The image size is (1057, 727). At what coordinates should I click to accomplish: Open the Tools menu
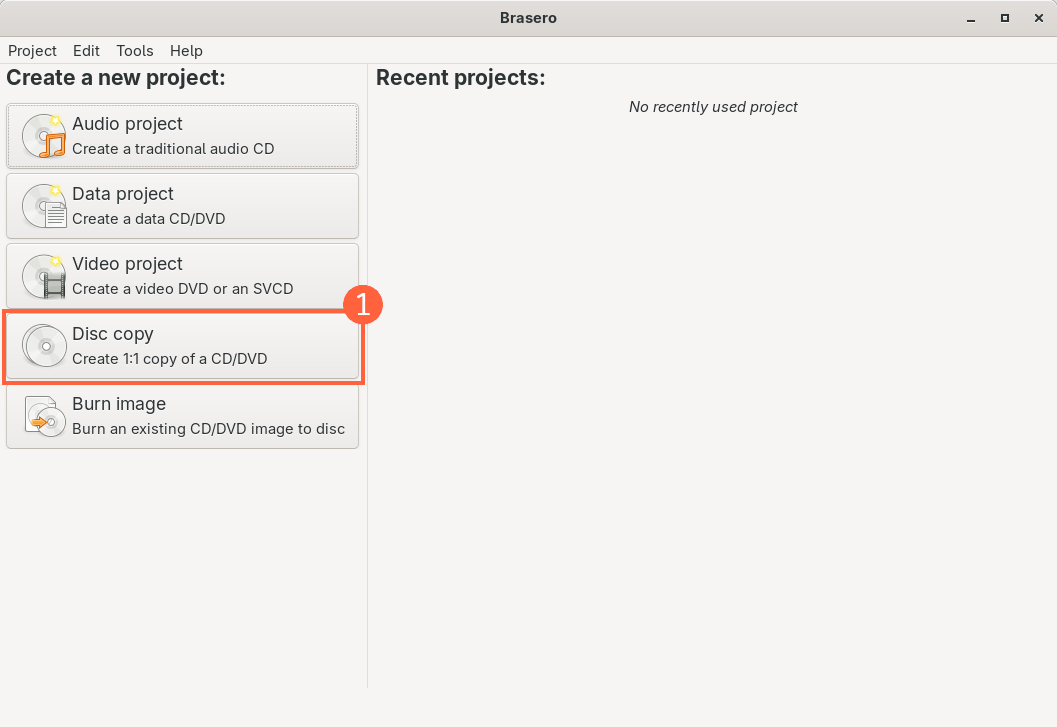click(x=135, y=51)
